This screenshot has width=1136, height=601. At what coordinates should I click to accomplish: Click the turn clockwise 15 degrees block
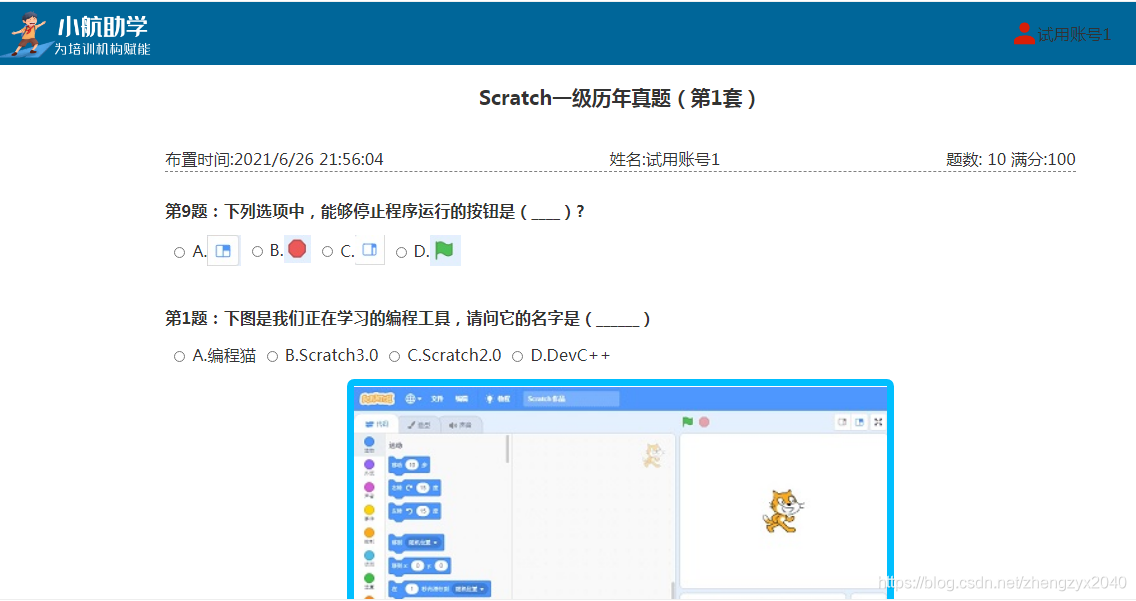pyautogui.click(x=414, y=488)
